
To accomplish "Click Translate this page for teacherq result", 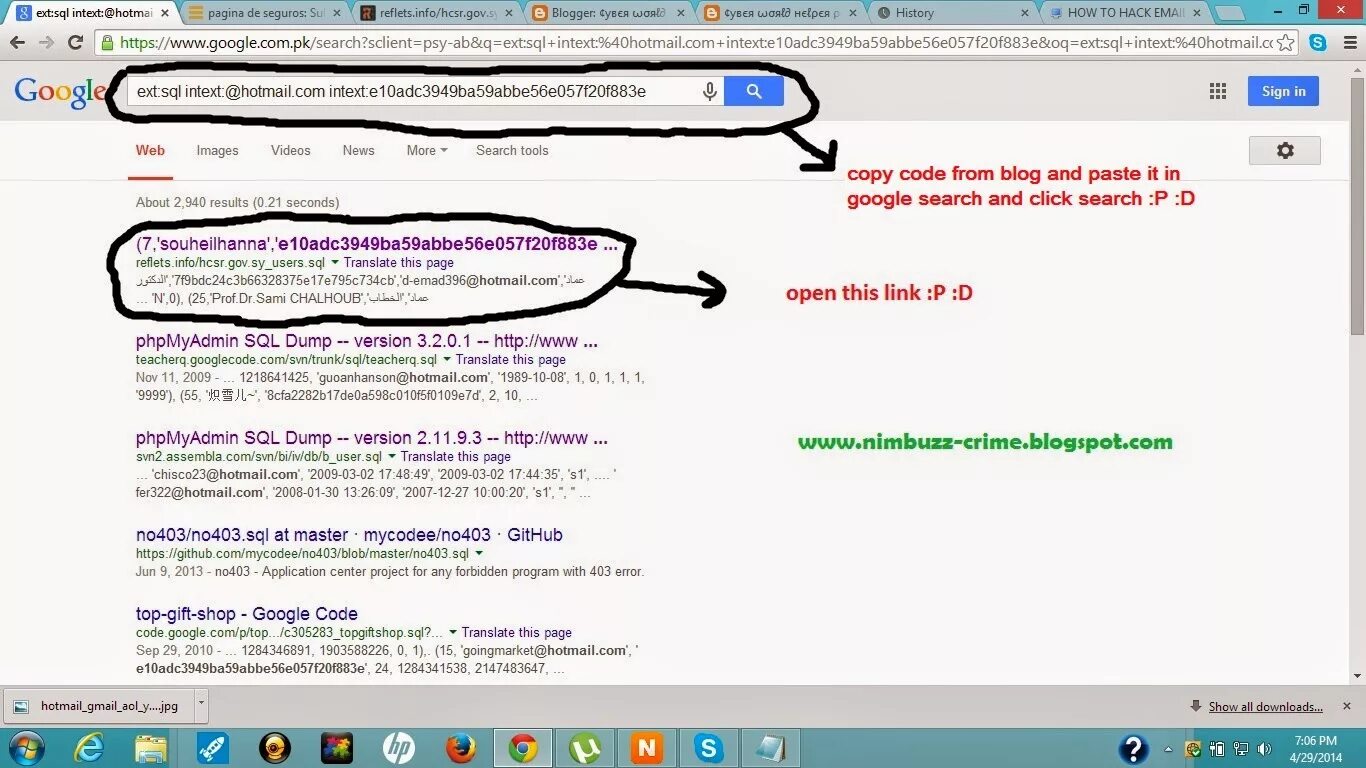I will click(511, 360).
